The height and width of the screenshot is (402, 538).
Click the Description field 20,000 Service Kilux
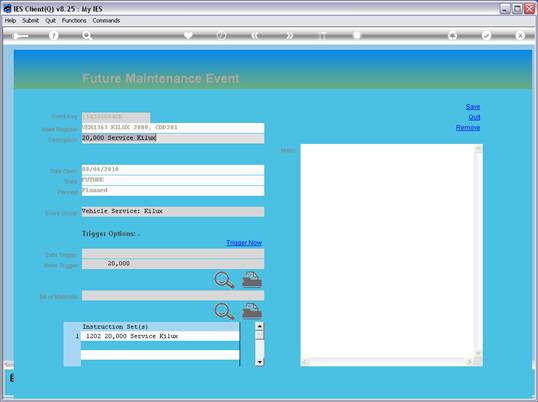coord(173,138)
